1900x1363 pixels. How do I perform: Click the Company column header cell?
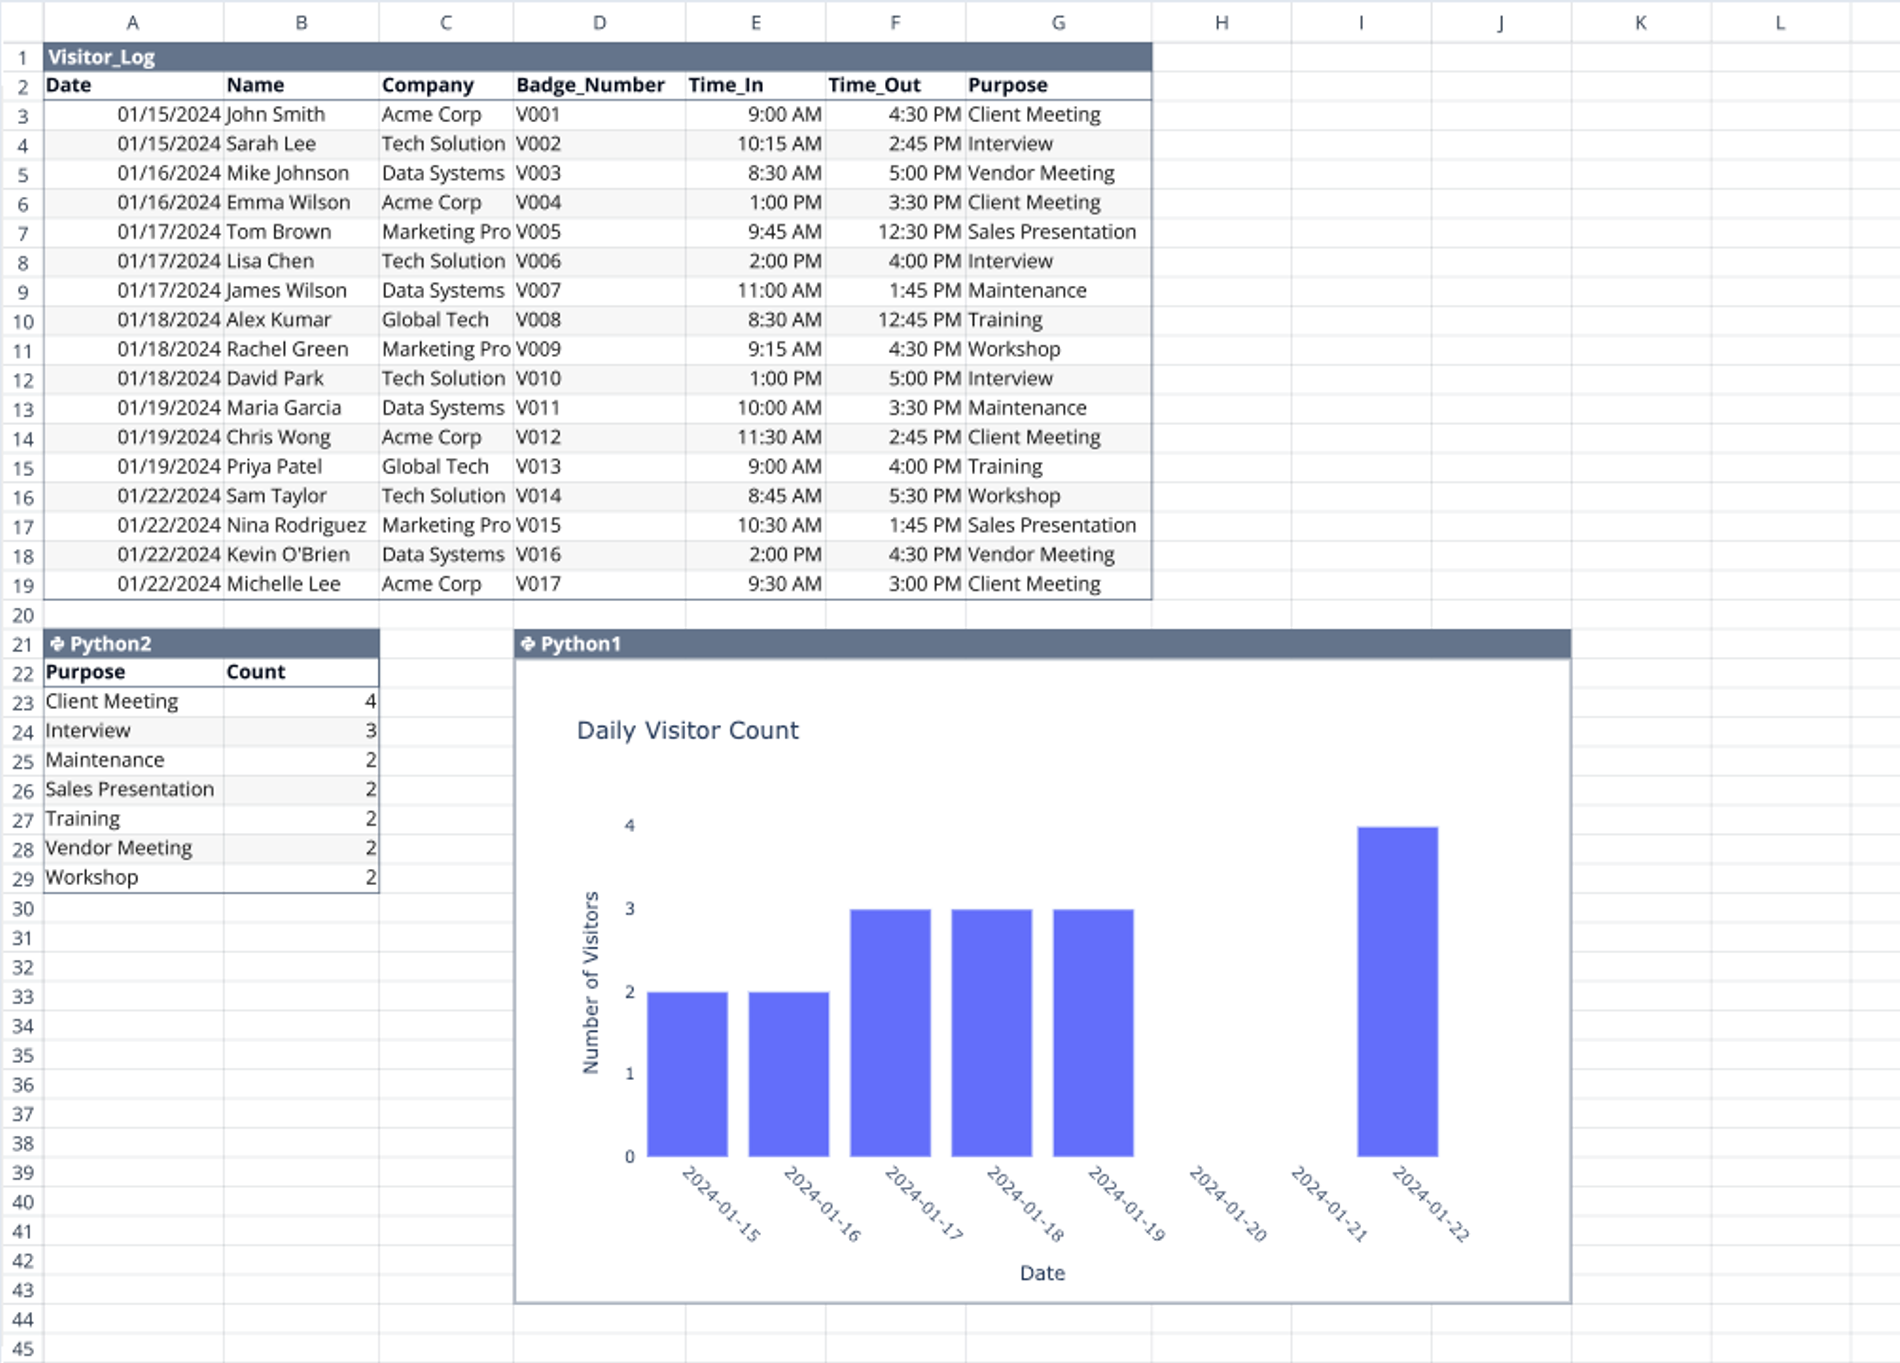coord(446,85)
